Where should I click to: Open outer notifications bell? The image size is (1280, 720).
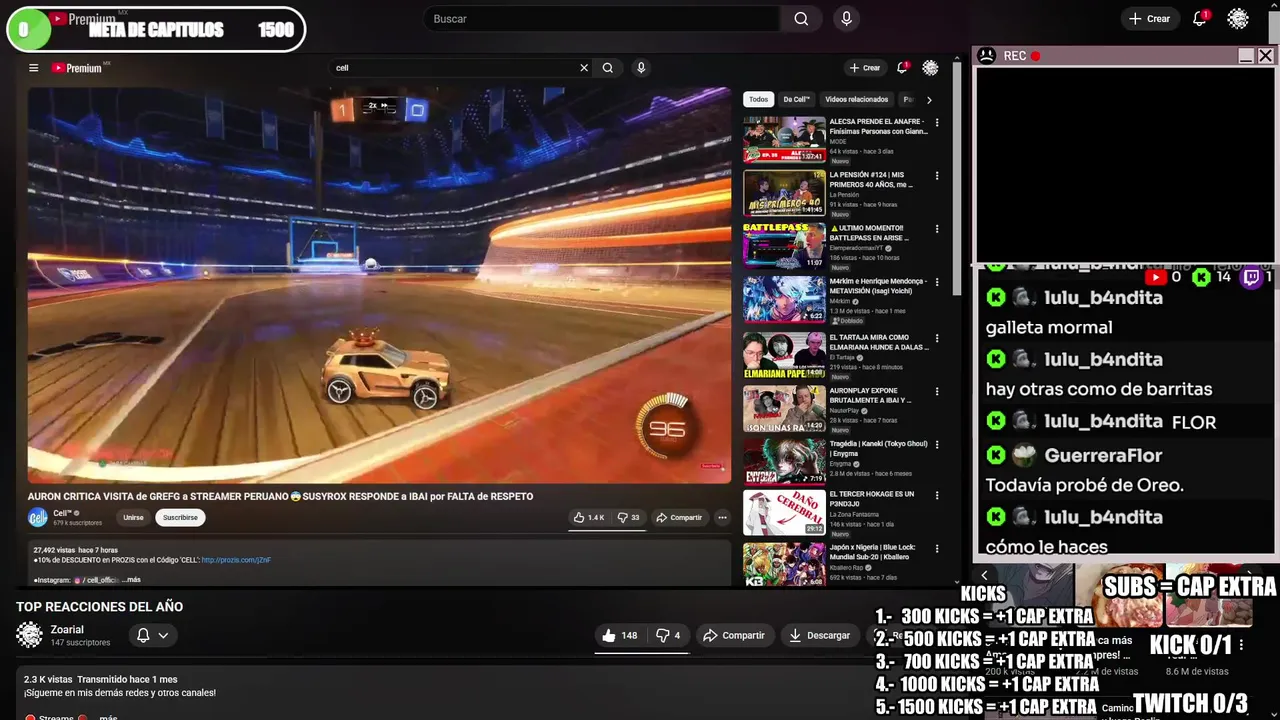pyautogui.click(x=1200, y=19)
